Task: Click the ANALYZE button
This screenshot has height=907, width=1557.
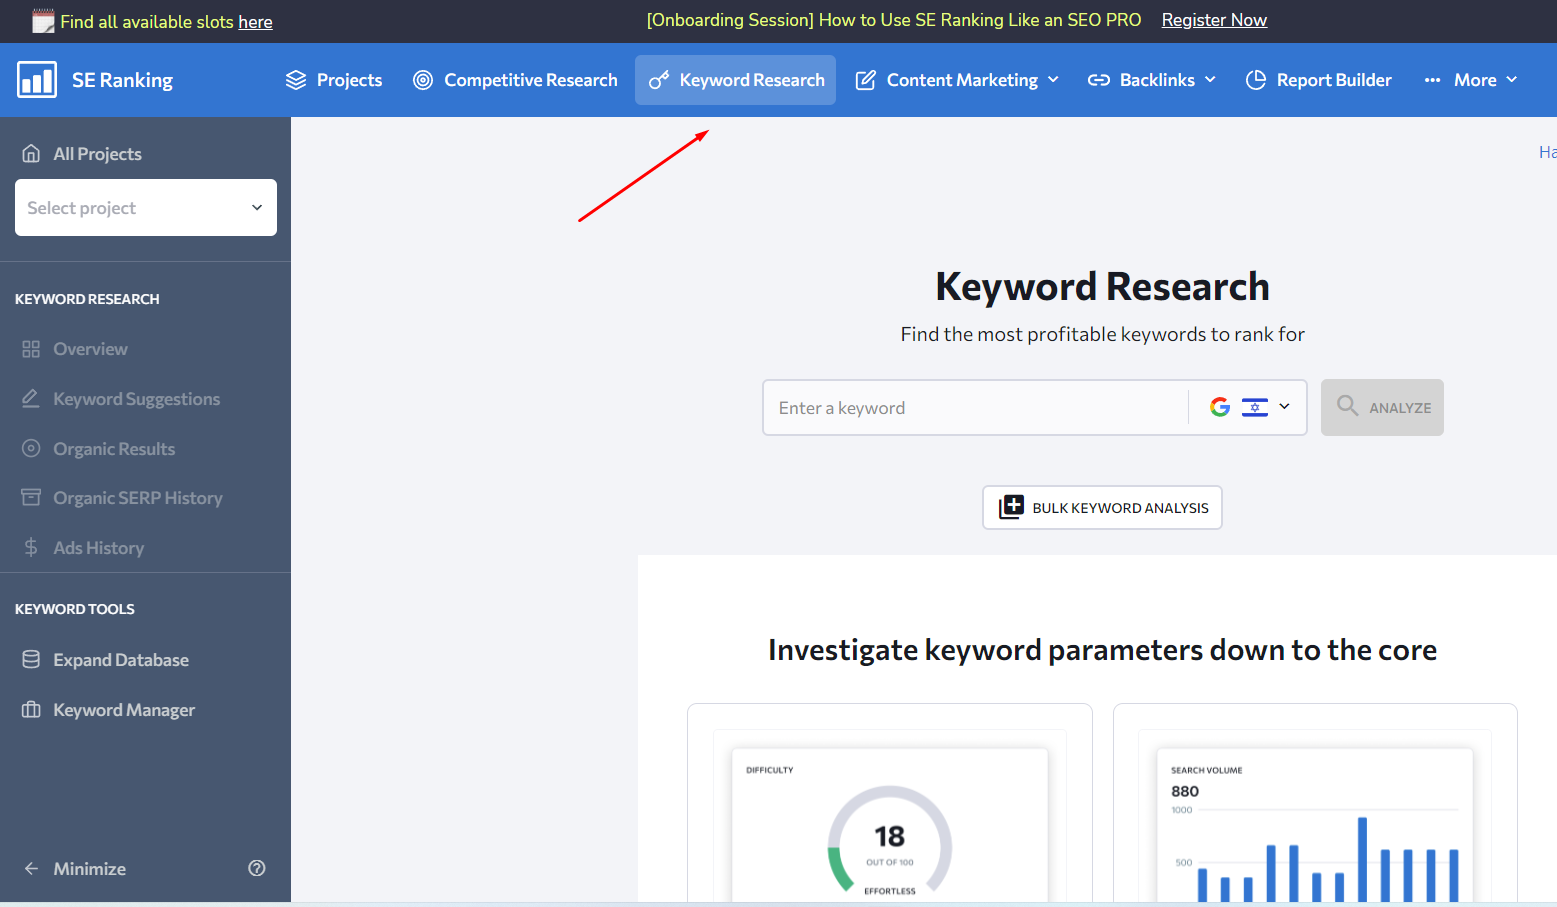Action: coord(1382,407)
